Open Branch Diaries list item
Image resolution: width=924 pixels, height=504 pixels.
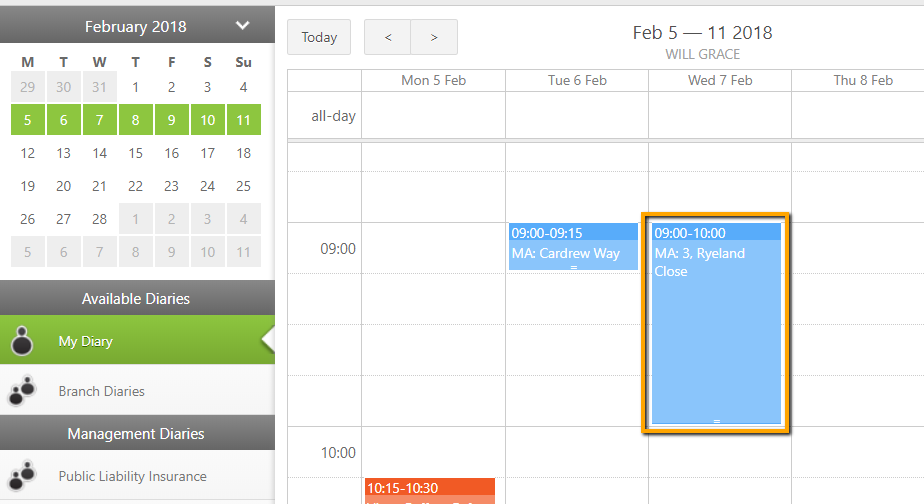point(137,390)
